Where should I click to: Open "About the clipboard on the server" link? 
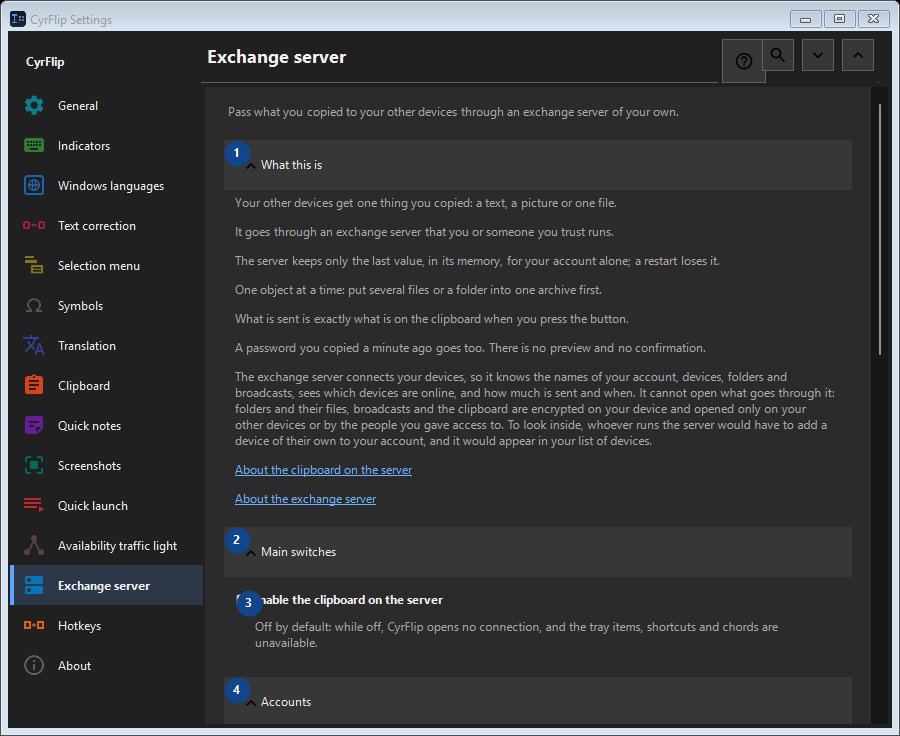pos(323,470)
